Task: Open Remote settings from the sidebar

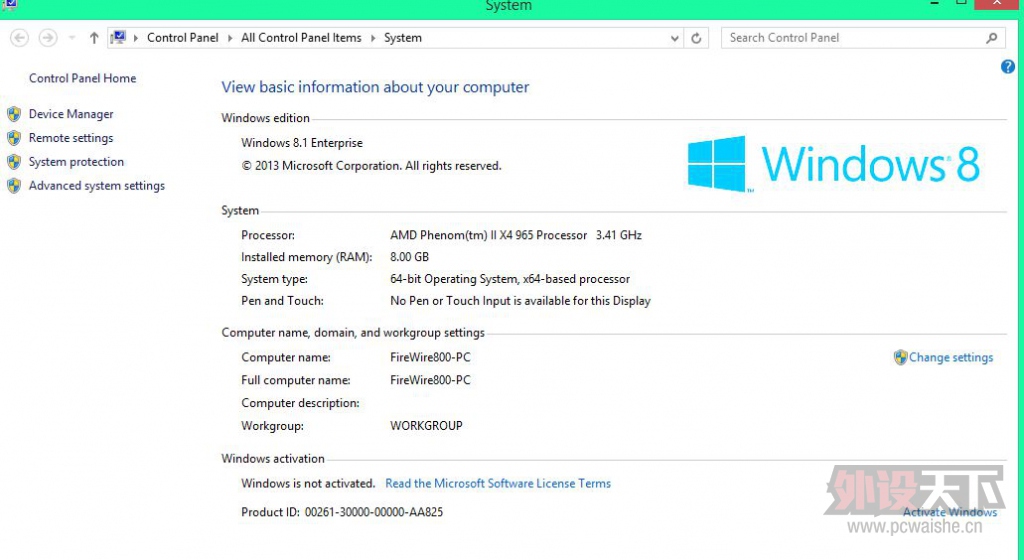Action: tap(71, 138)
